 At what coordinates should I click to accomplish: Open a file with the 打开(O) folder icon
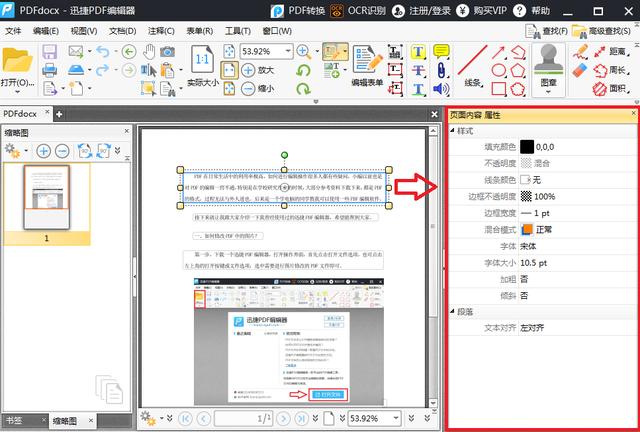pos(17,60)
